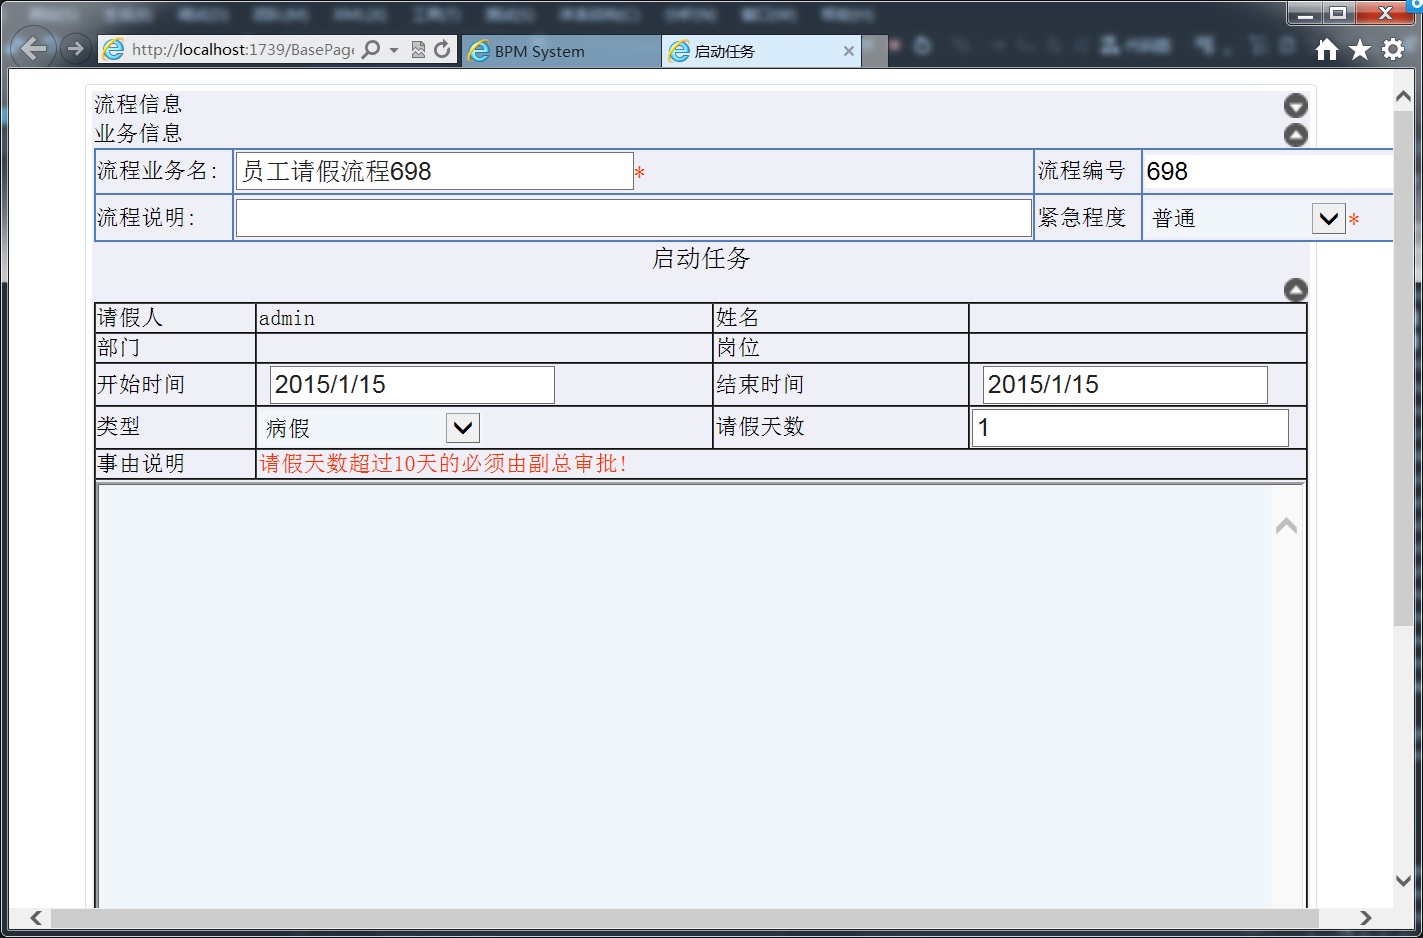
Task: Toggle compatibility view icon in address bar
Action: [418, 49]
